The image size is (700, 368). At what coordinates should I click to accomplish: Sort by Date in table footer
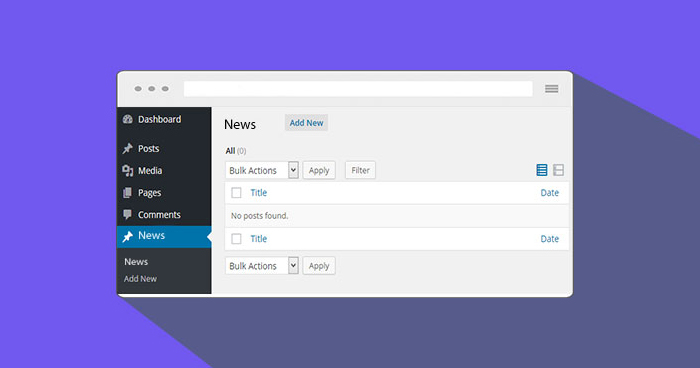pos(550,238)
